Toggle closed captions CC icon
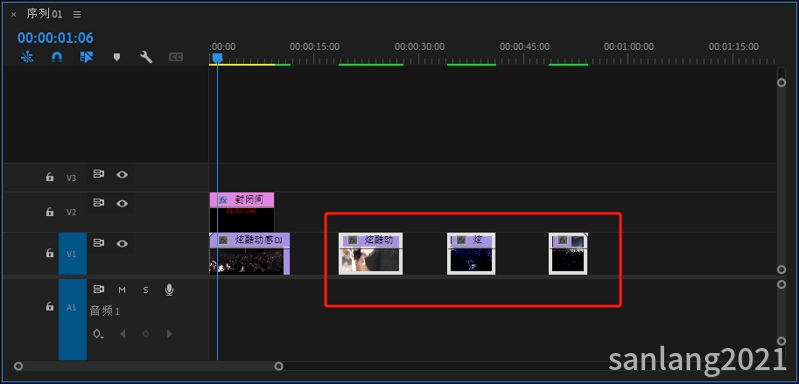The image size is (799, 384). (176, 57)
